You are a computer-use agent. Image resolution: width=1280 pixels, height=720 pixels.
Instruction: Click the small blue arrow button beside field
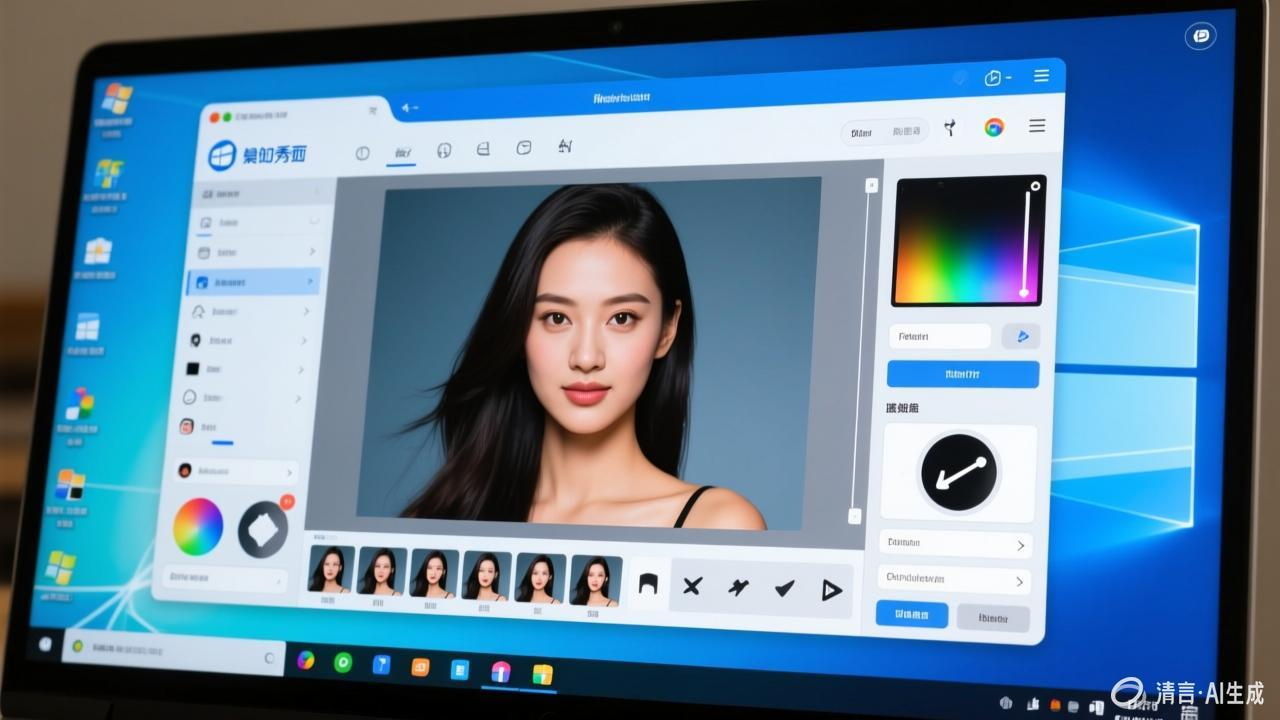[1021, 337]
